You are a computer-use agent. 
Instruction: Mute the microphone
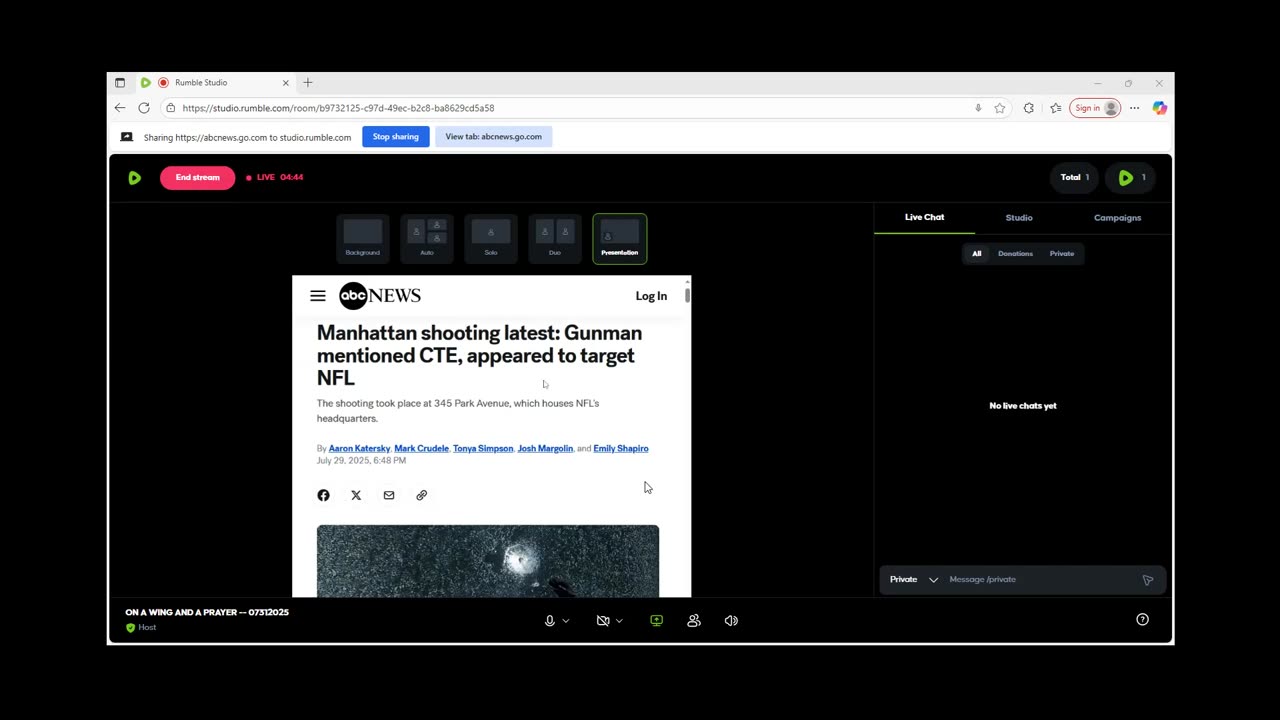pos(549,621)
